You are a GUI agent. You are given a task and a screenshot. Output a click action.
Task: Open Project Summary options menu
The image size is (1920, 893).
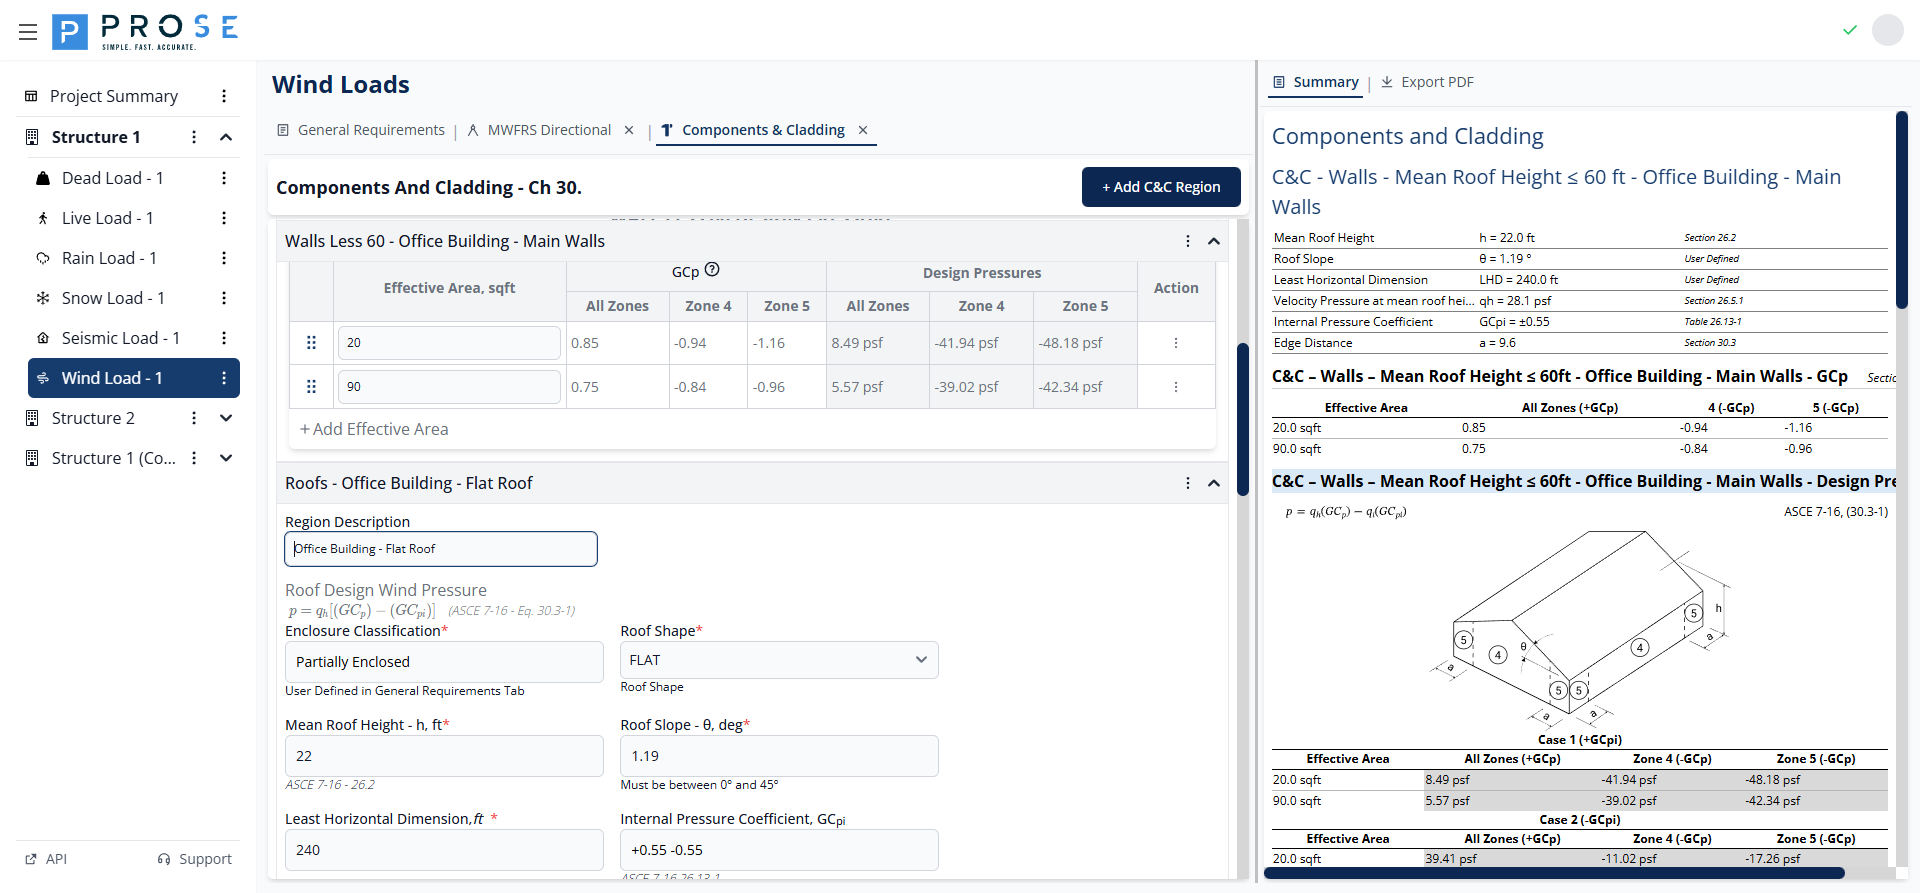coord(224,96)
